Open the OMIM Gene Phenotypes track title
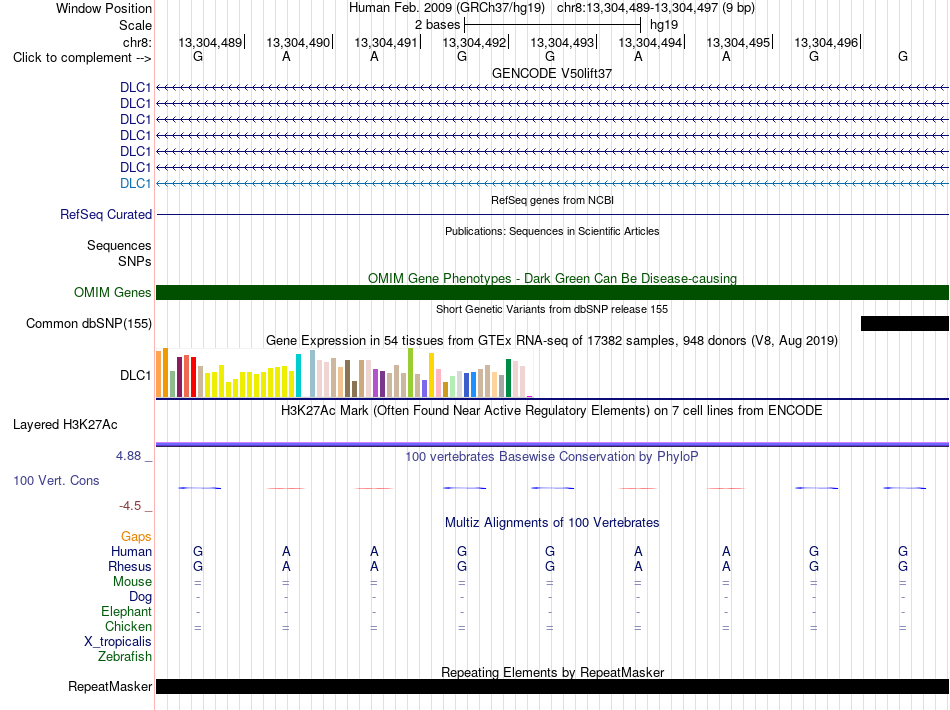Viewport: 950px width, 710px height. coord(552,279)
